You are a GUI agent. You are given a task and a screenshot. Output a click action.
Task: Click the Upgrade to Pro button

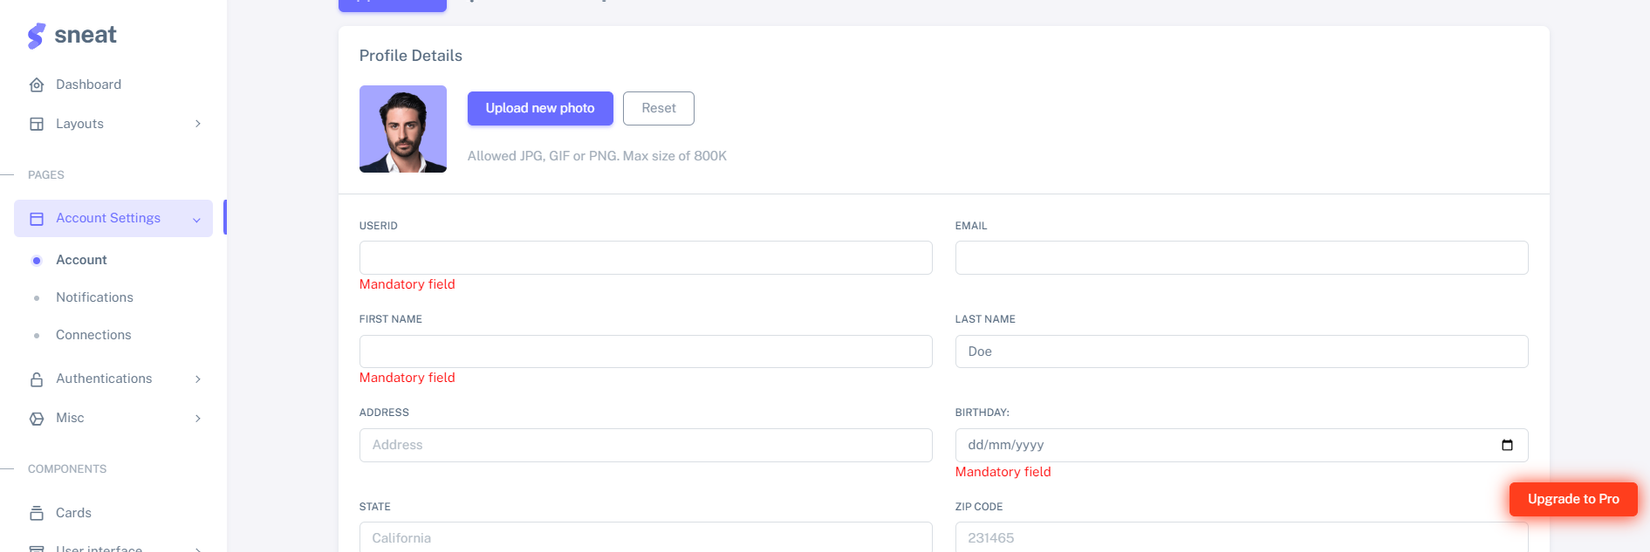(1573, 499)
